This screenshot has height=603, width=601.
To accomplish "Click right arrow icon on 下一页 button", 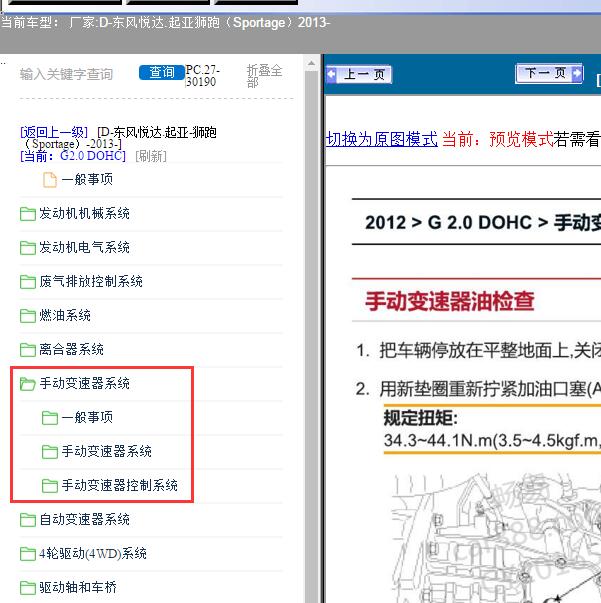I will pyautogui.click(x=577, y=73).
